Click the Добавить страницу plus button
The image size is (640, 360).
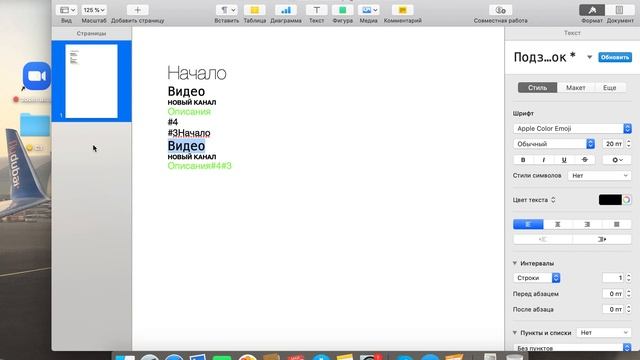tap(138, 10)
